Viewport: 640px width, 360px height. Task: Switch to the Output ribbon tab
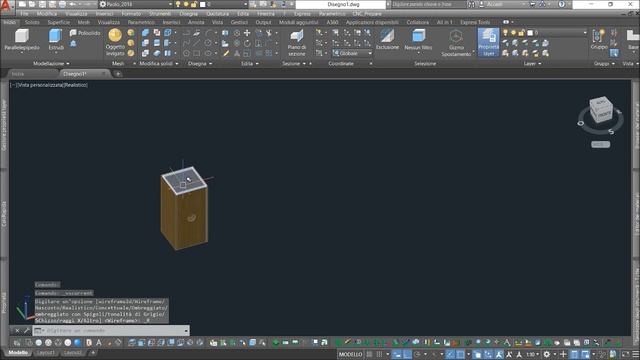coord(263,22)
